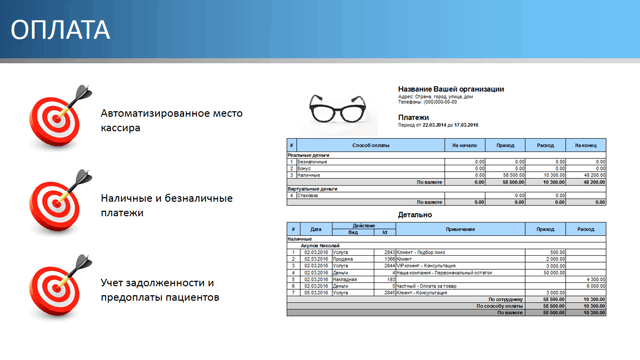Click the Детально section heading

pos(415,215)
